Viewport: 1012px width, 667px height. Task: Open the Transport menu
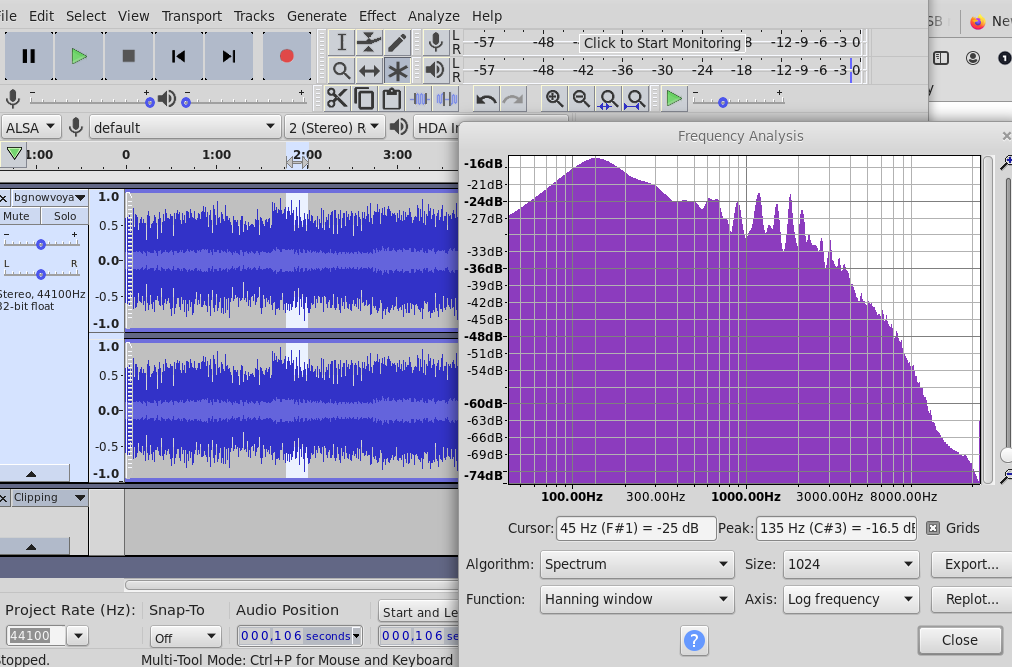tap(192, 15)
